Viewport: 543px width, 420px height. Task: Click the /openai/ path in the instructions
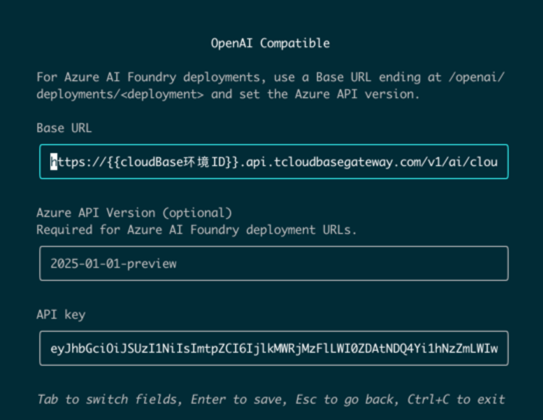click(477, 77)
